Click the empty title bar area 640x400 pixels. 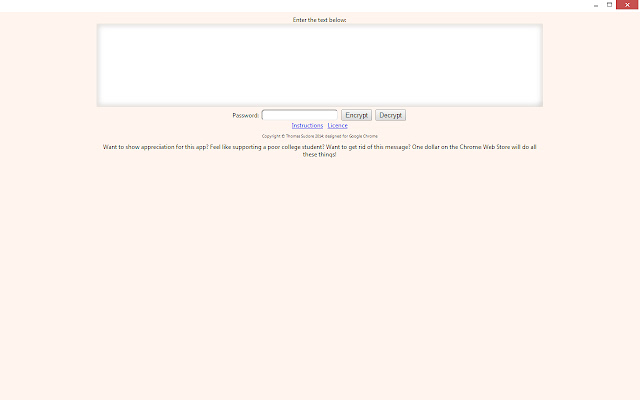294,5
